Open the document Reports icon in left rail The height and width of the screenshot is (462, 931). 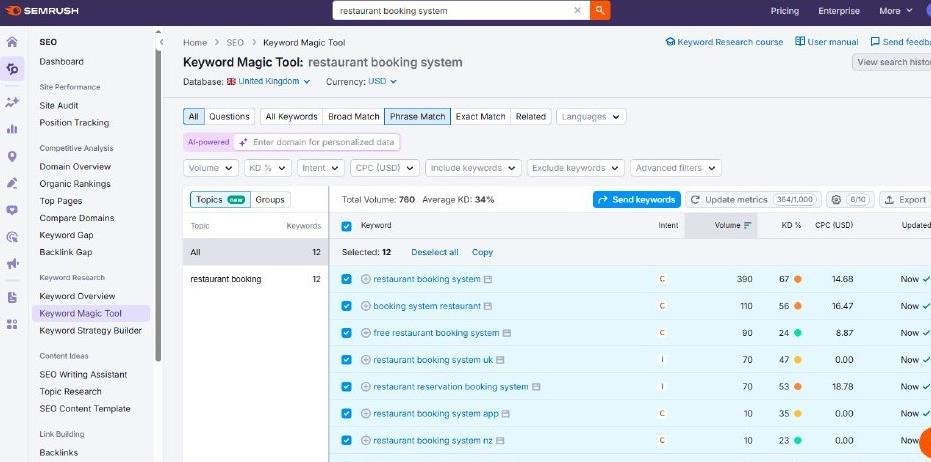click(x=12, y=298)
